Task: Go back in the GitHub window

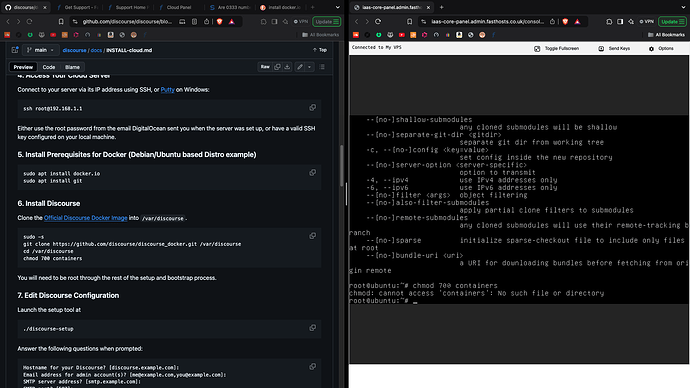Action: (8, 22)
